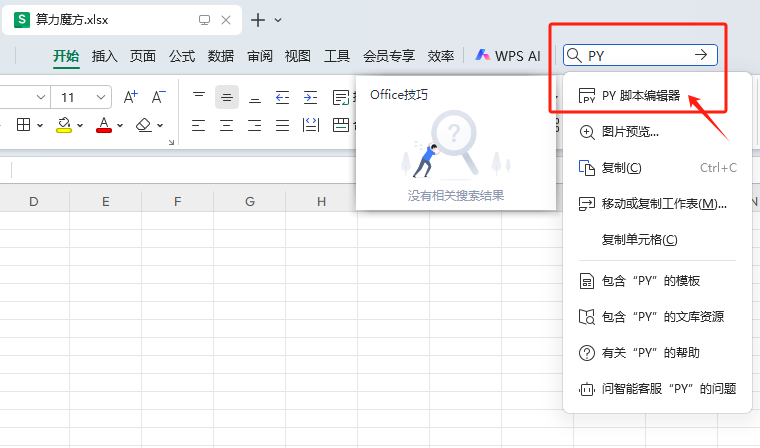Click the PY search input box
Screen dimensions: 760x448
tap(635, 56)
